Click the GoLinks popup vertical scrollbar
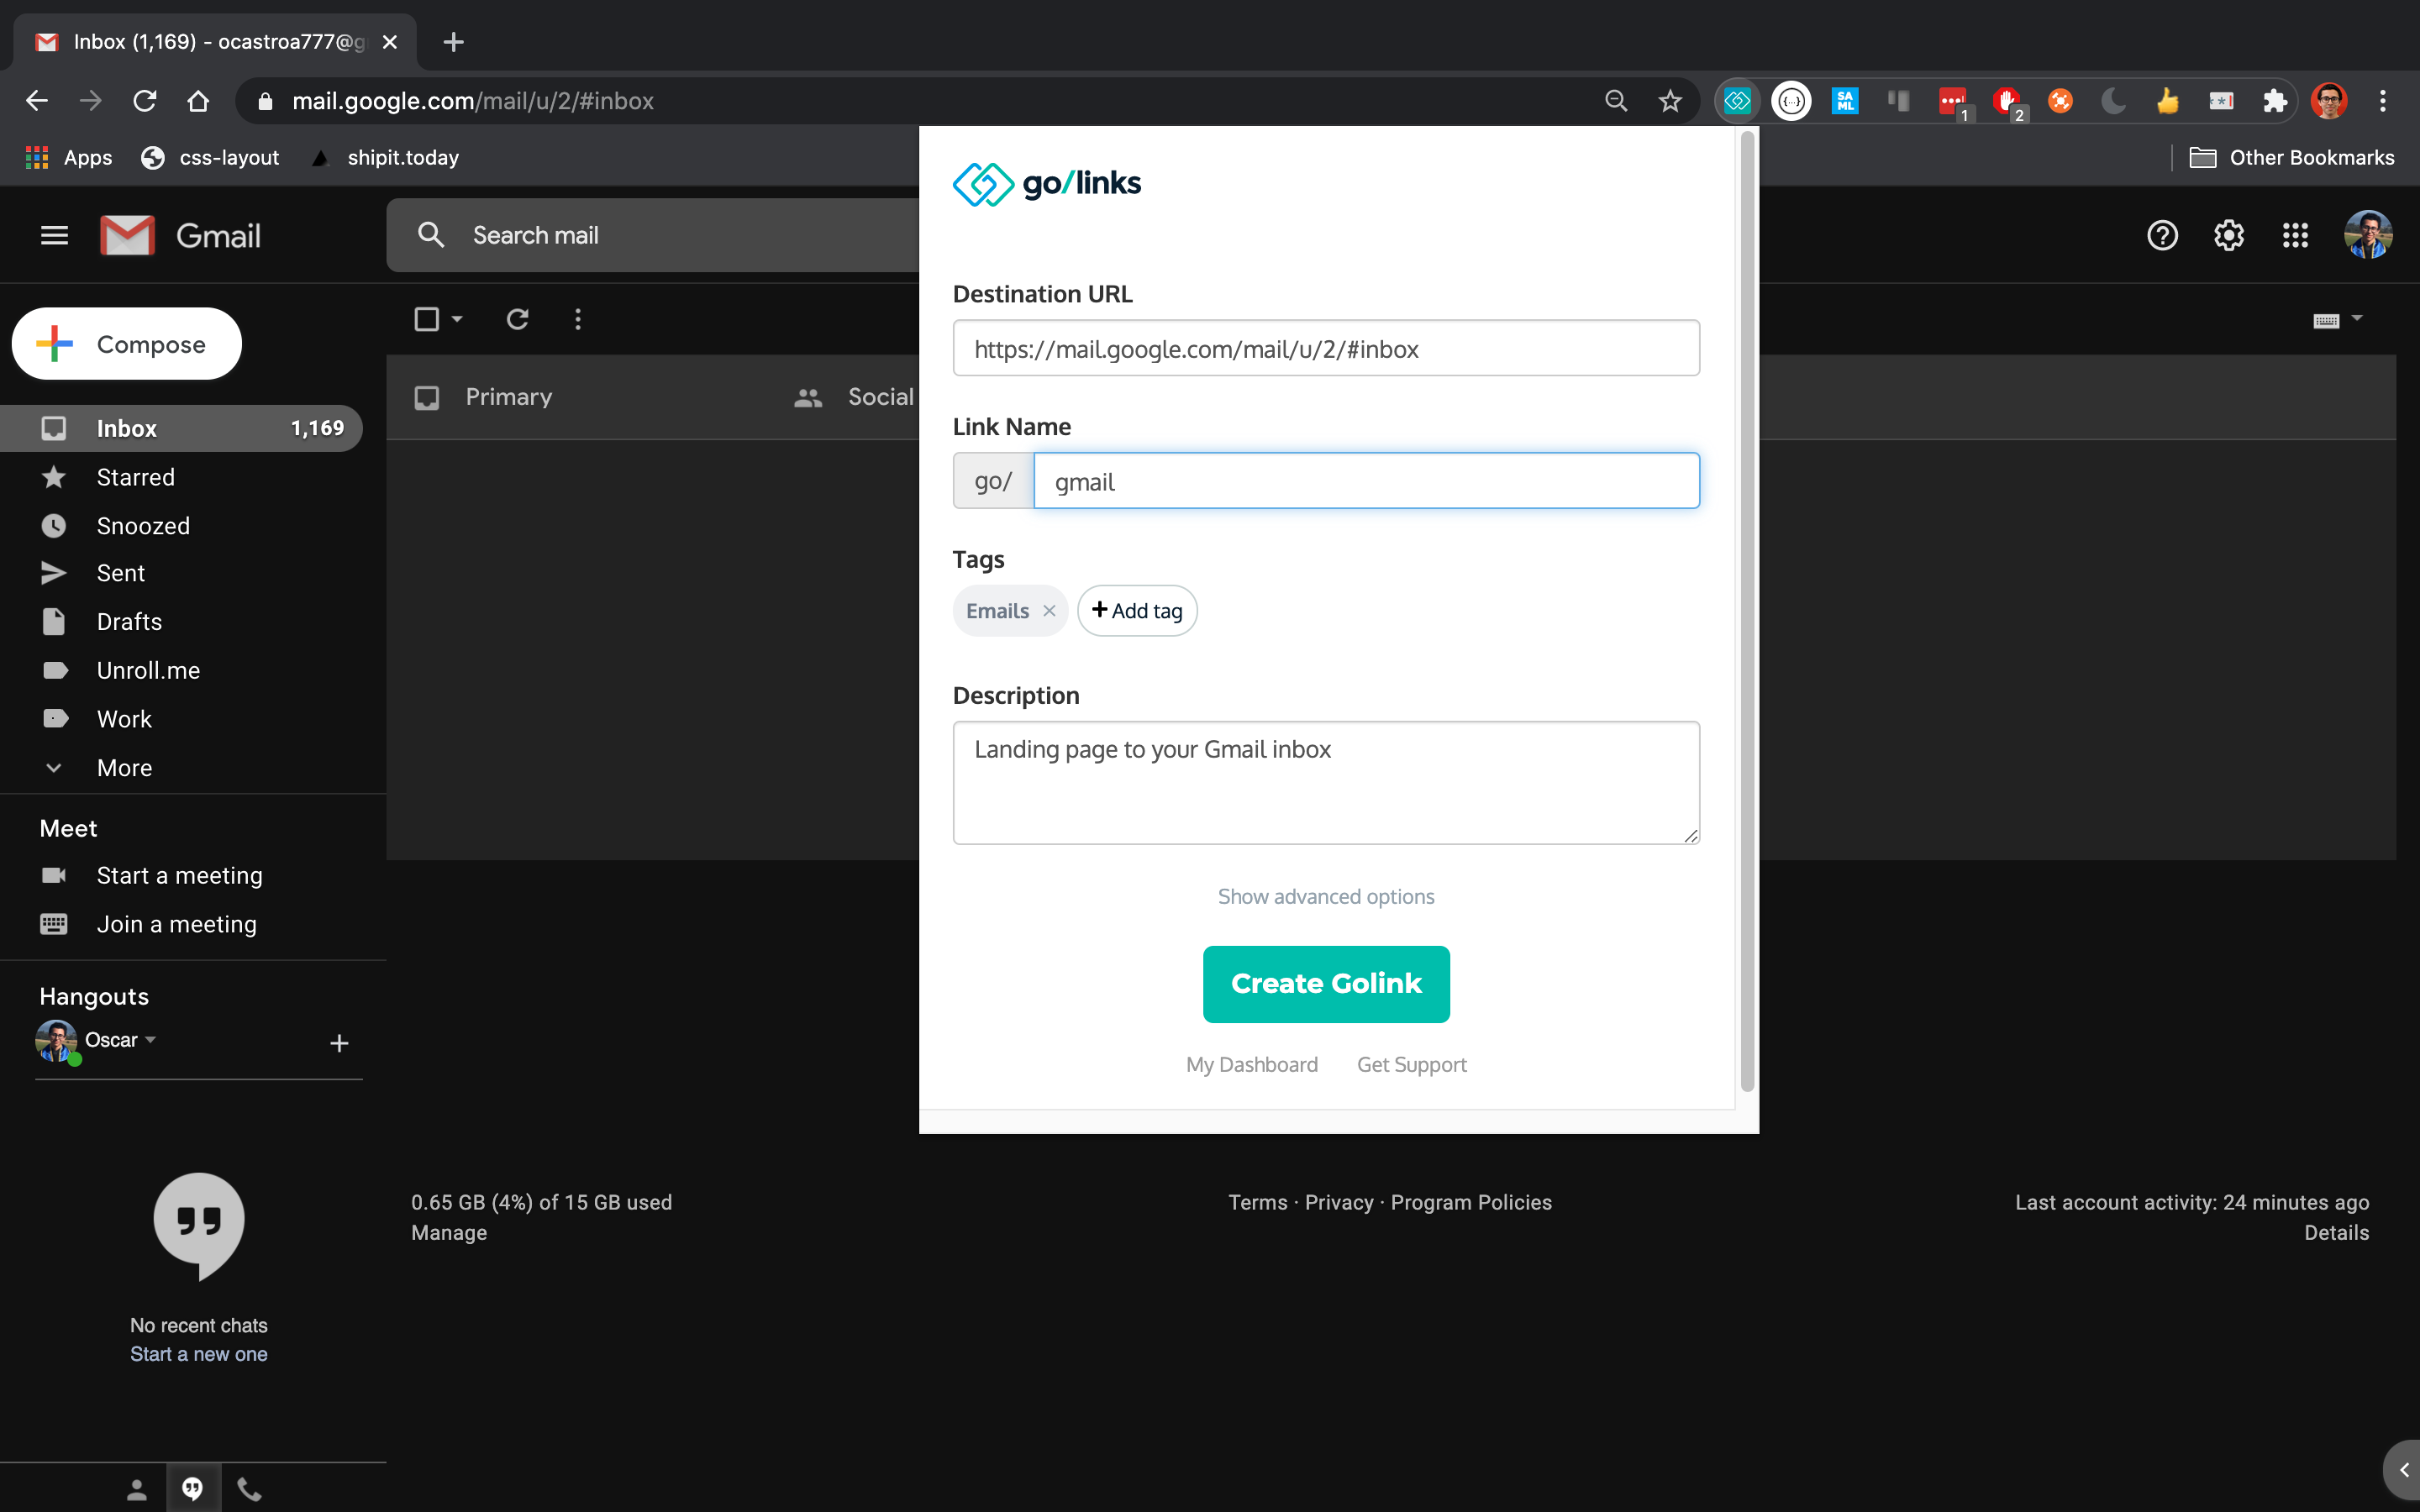The height and width of the screenshot is (1512, 2420). pyautogui.click(x=1747, y=610)
